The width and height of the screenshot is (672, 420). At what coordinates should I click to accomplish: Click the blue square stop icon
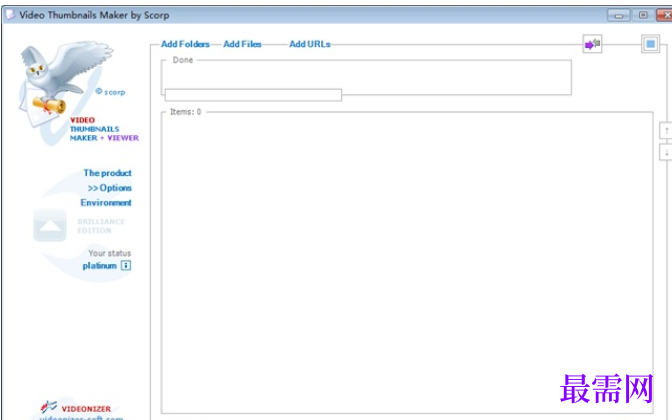651,44
